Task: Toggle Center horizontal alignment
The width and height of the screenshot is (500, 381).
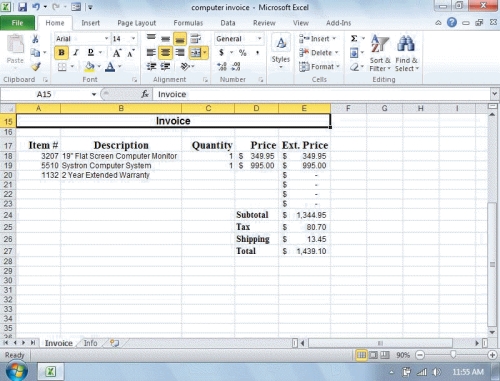Action: coord(166,53)
